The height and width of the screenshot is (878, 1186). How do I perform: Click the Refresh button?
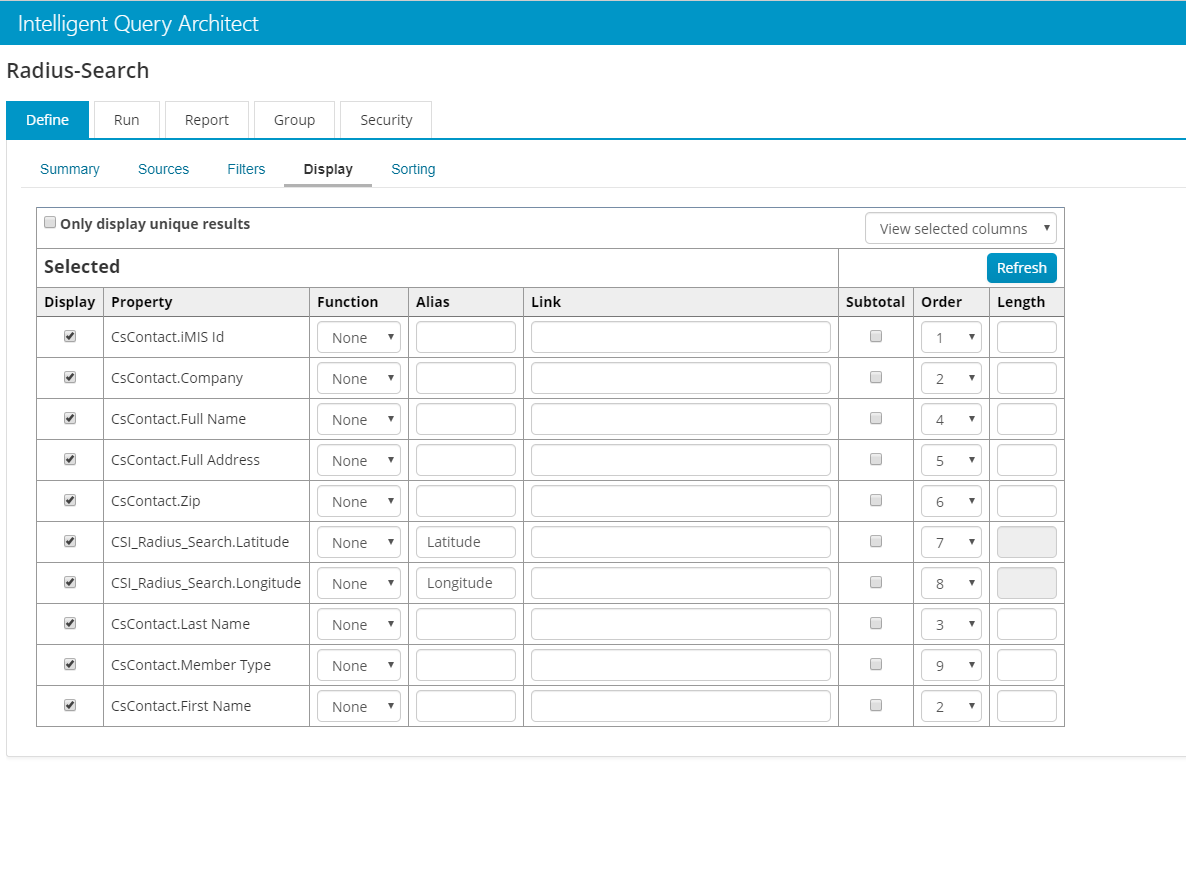pos(1021,268)
